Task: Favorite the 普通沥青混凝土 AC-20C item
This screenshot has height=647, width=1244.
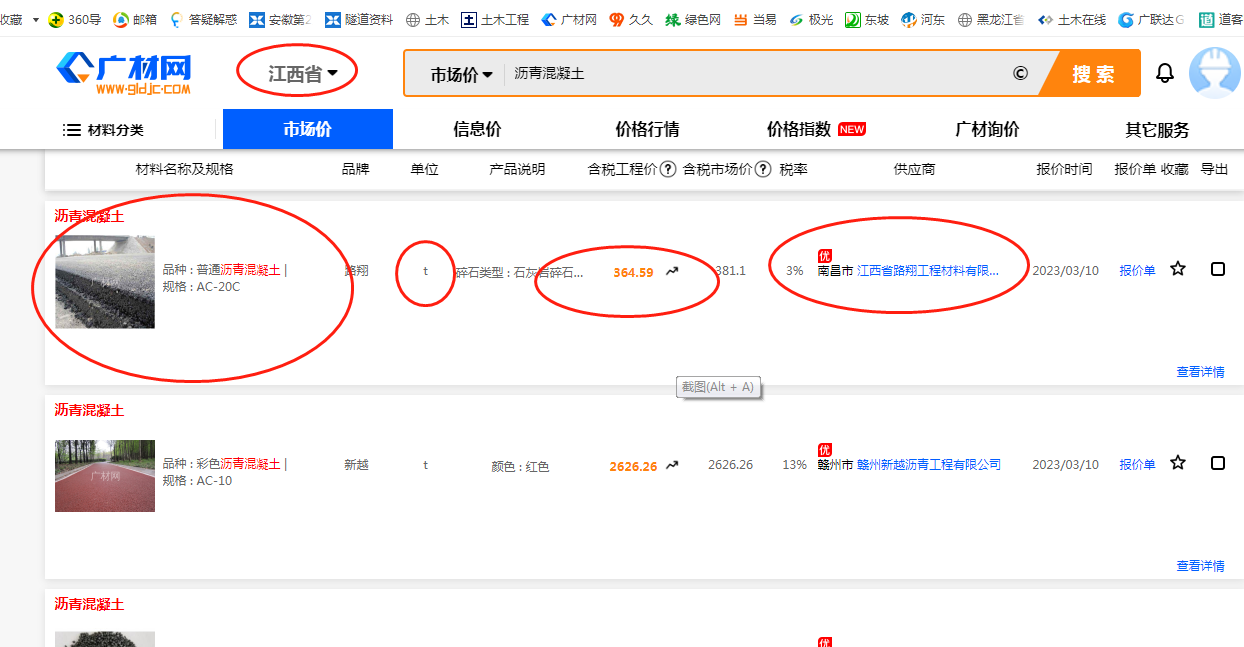Action: click(1178, 269)
